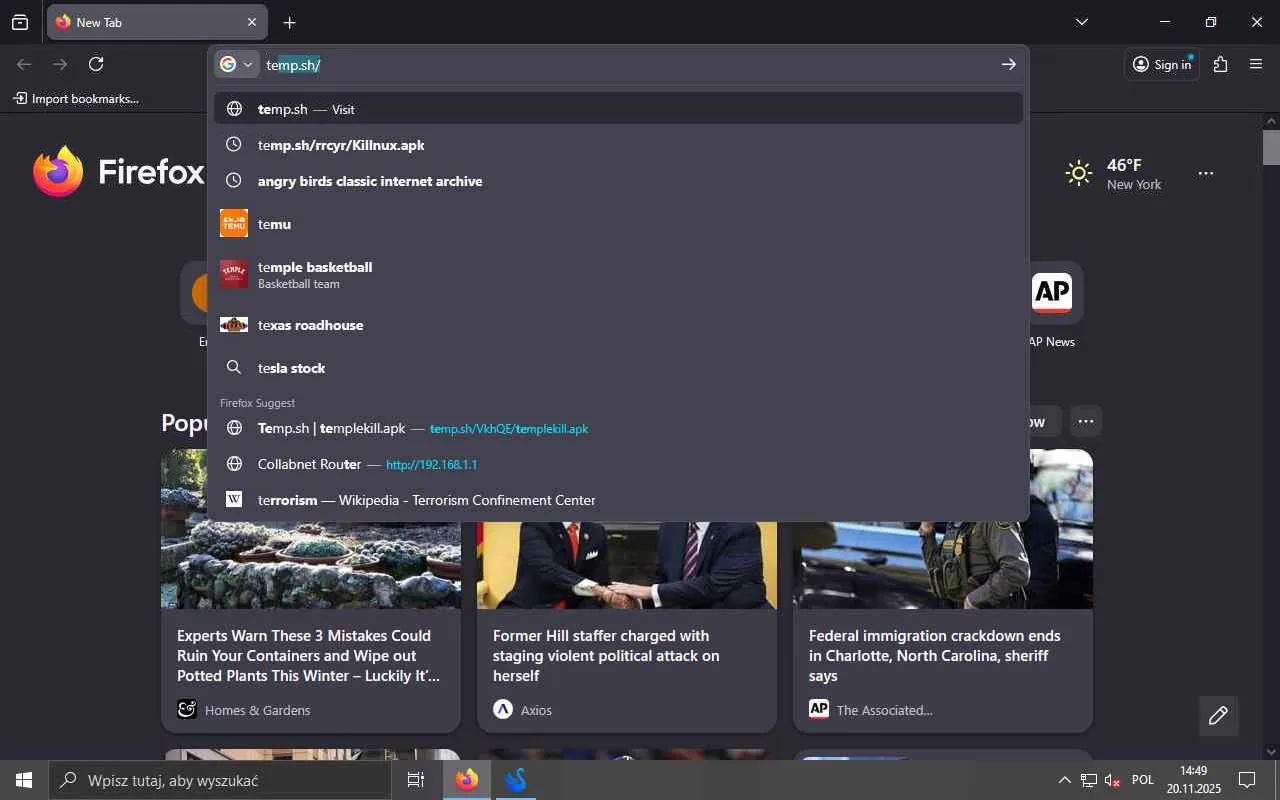Show hidden system tray icons
The width and height of the screenshot is (1280, 800).
(1064, 780)
